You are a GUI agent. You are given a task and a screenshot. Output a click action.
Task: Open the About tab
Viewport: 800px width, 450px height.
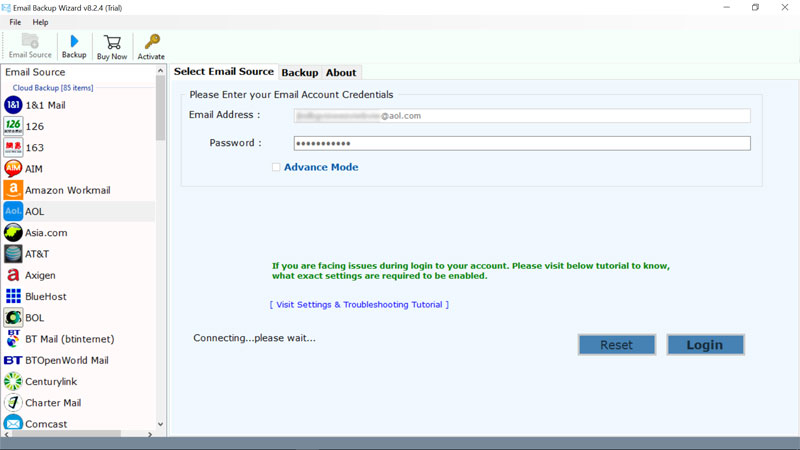pos(341,72)
